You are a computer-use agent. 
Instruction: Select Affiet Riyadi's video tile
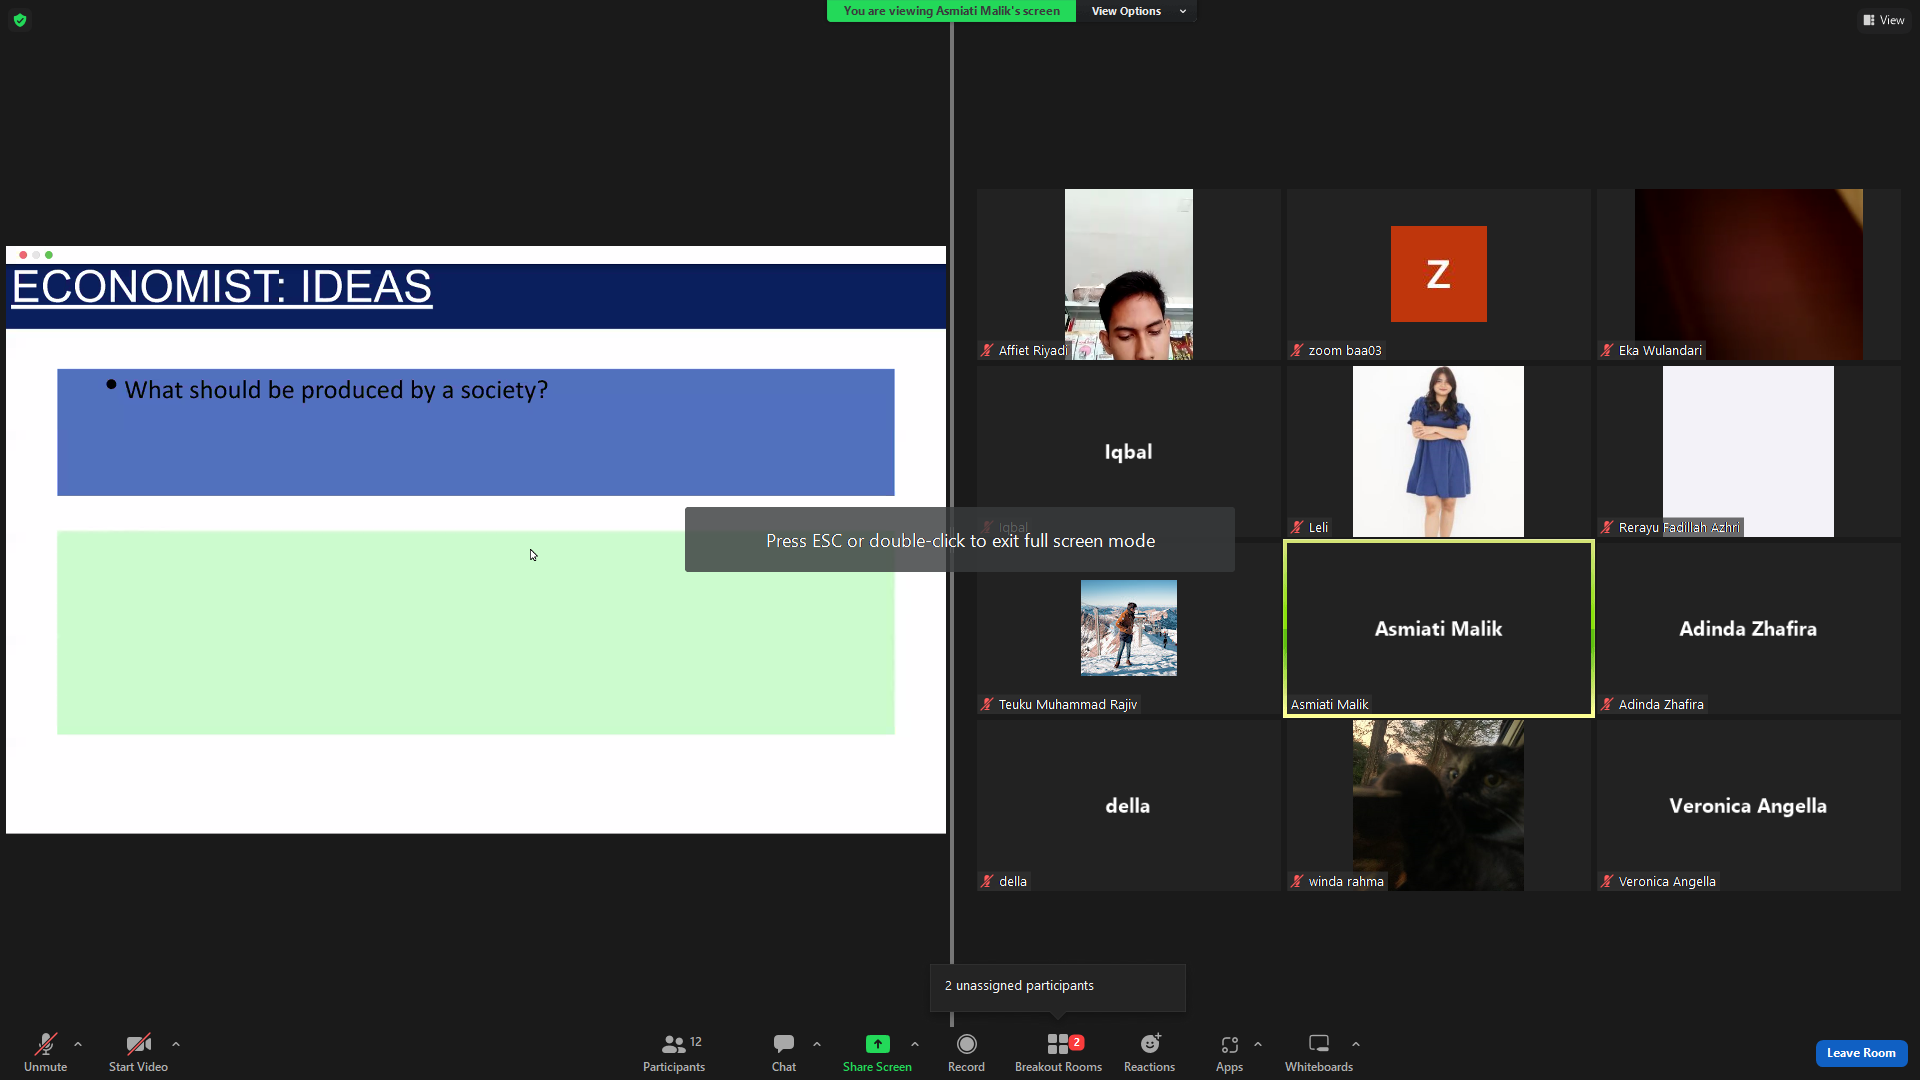(1128, 274)
